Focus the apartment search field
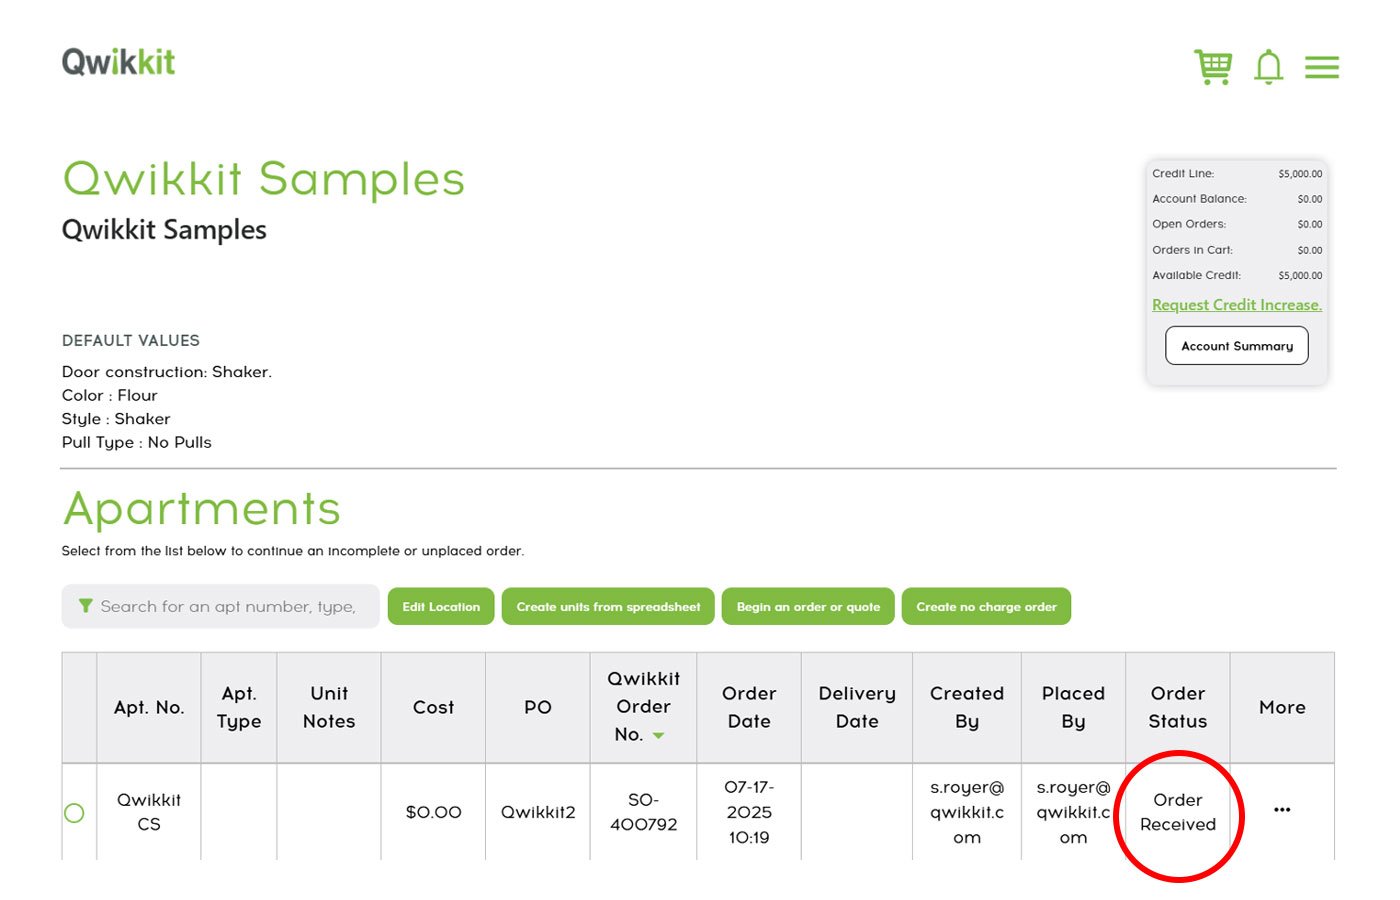 pos(228,607)
